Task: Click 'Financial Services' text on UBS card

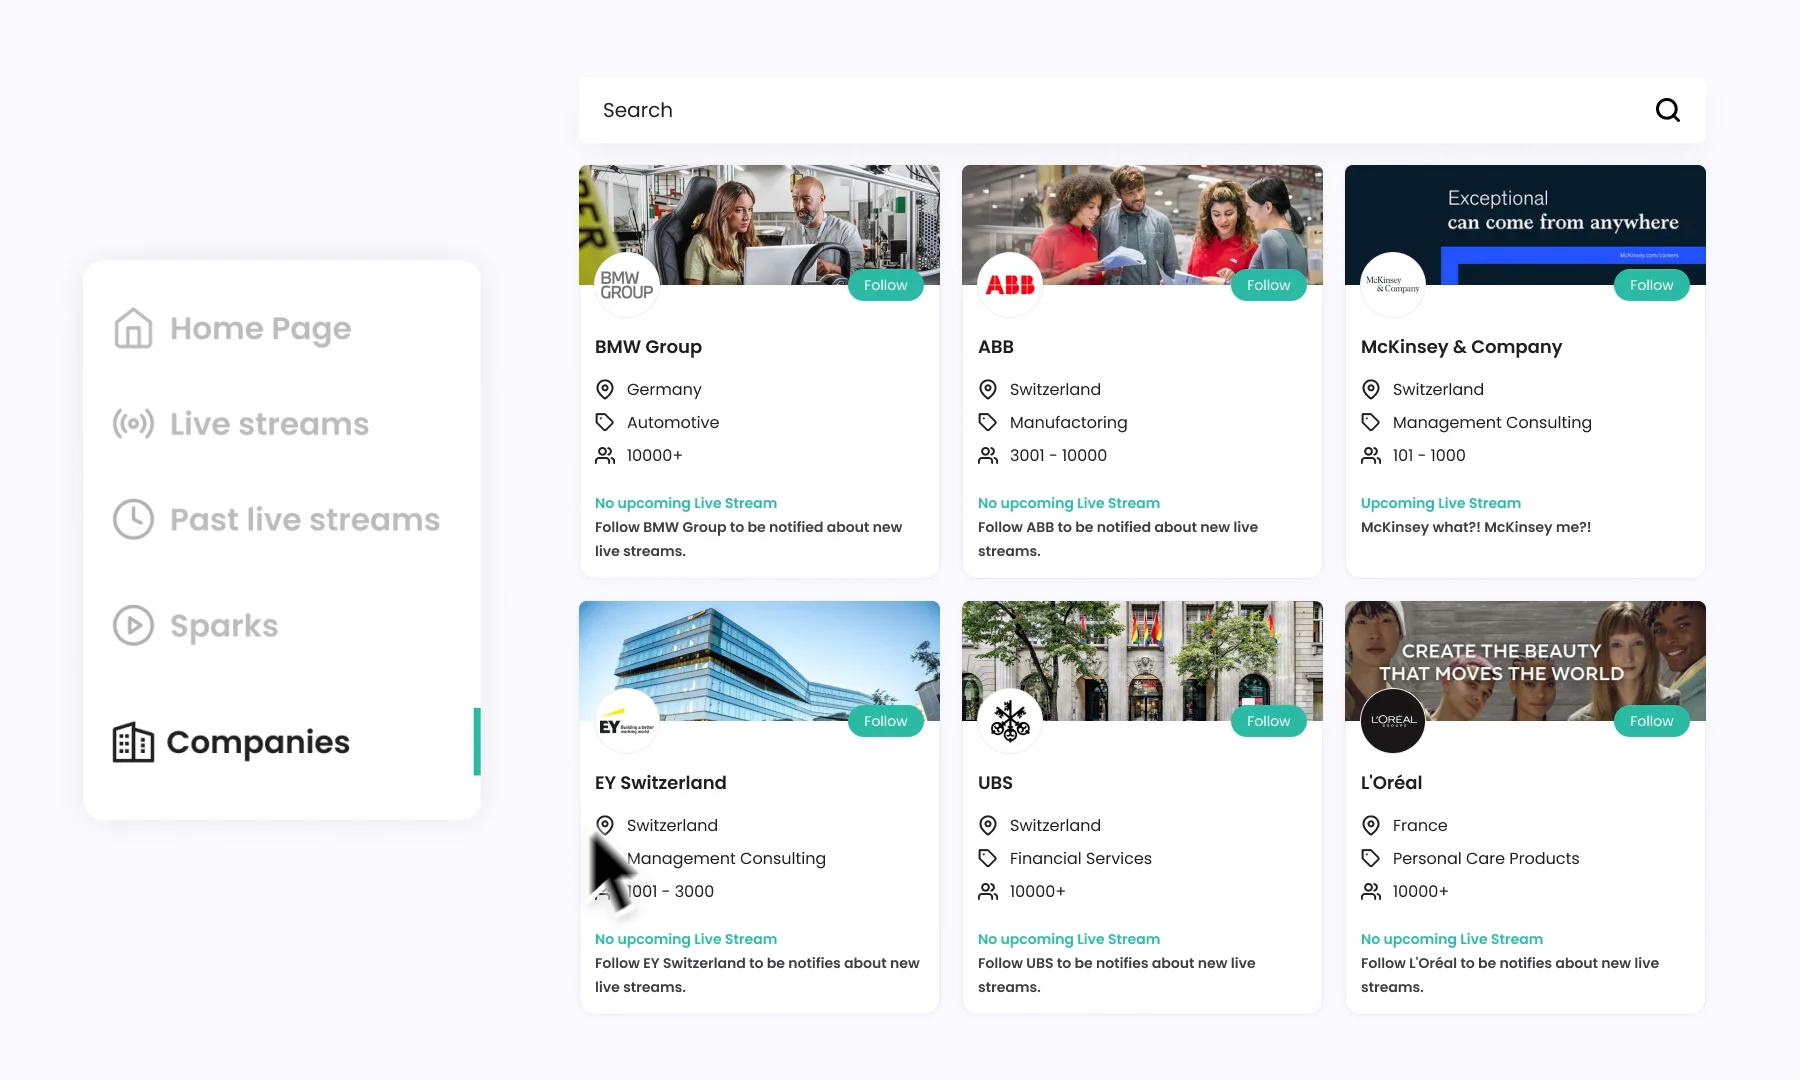Action: point(1080,858)
